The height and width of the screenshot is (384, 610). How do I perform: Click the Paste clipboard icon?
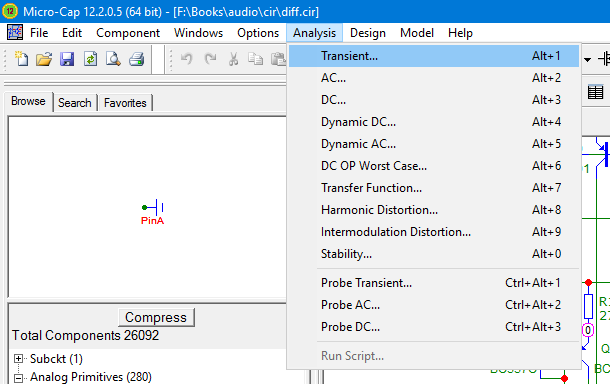pos(278,59)
